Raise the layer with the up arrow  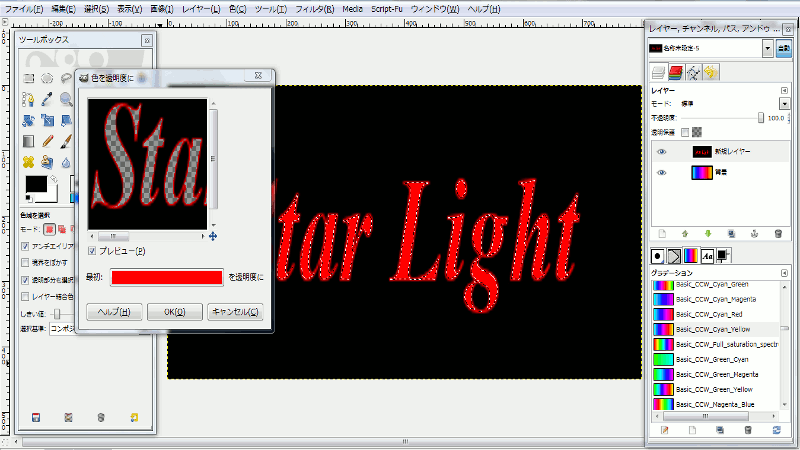coord(685,234)
